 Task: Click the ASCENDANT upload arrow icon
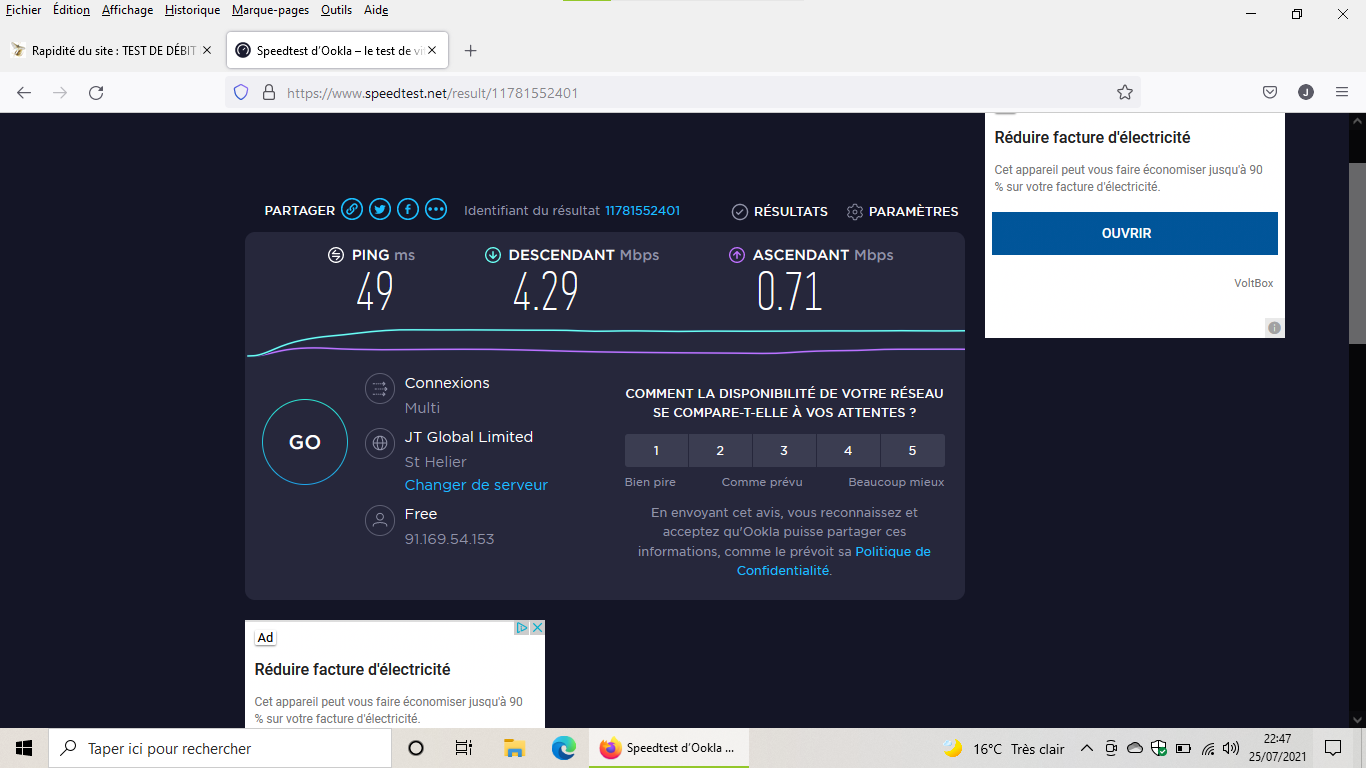point(737,255)
